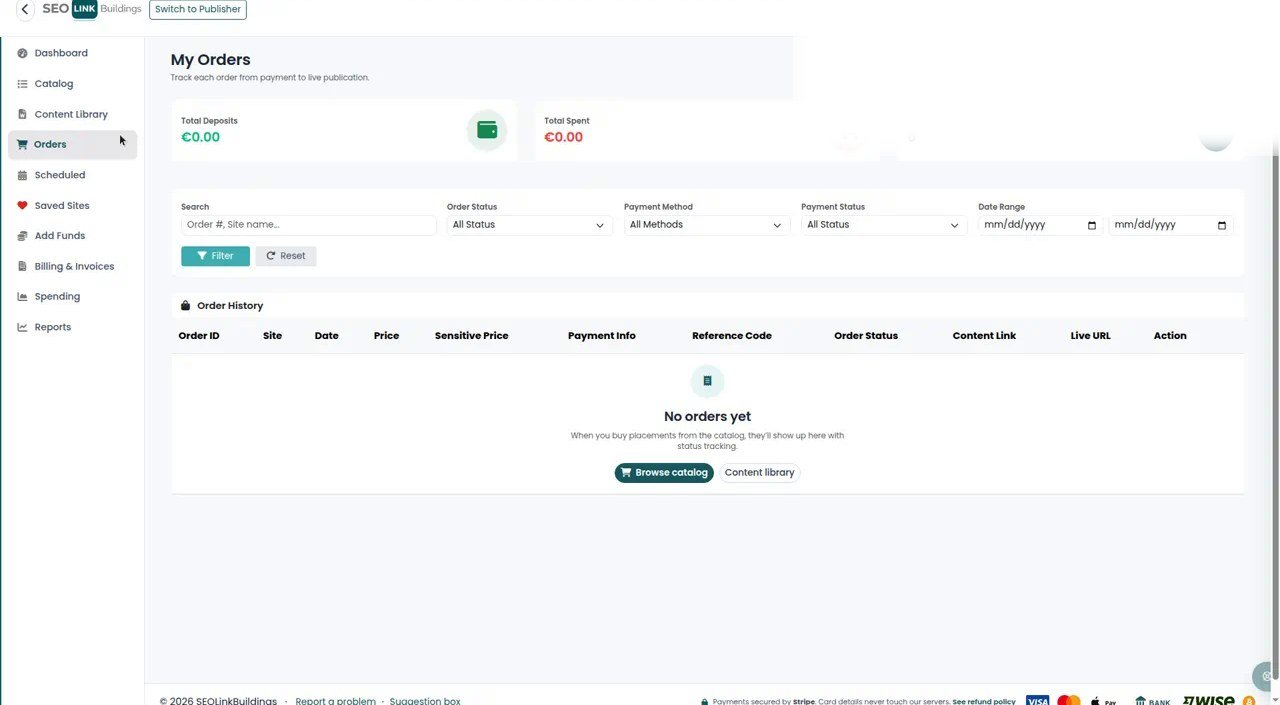Click the Scheduled calendar icon
This screenshot has width=1280, height=705.
point(22,175)
